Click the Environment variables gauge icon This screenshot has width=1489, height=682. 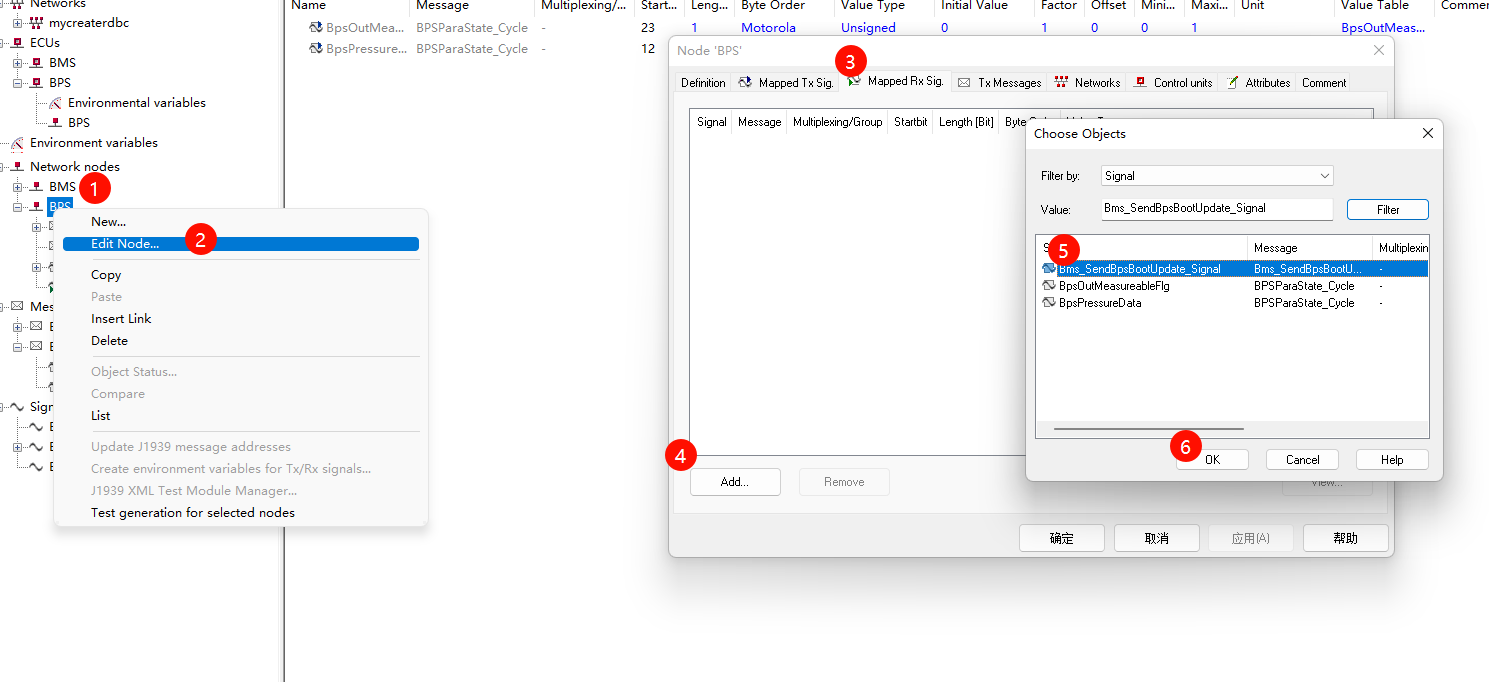(x=18, y=143)
